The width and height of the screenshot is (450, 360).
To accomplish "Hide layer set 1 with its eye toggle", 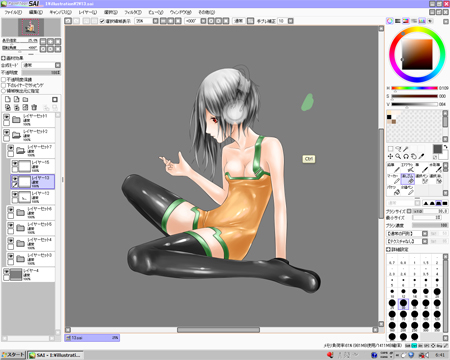I will (x=6, y=117).
